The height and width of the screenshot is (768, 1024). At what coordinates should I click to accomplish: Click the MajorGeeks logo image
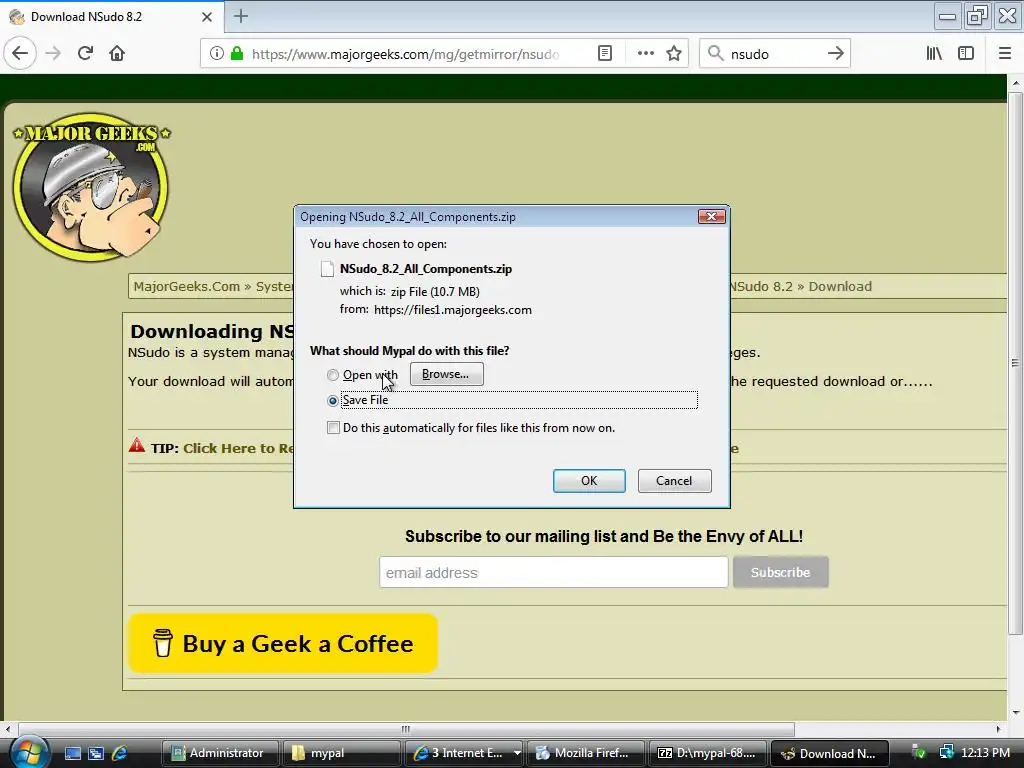pos(91,187)
